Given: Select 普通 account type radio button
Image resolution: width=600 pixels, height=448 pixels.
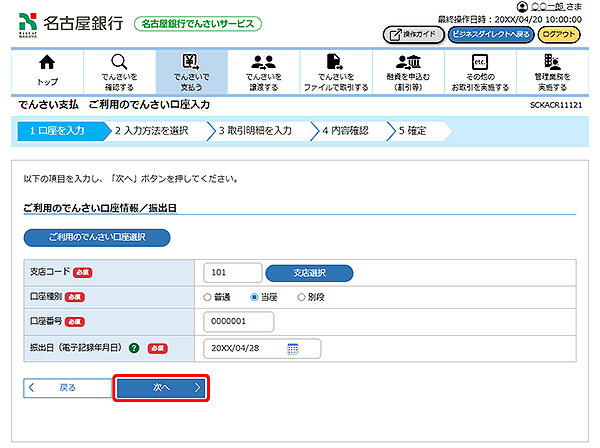Looking at the screenshot, I should (208, 297).
